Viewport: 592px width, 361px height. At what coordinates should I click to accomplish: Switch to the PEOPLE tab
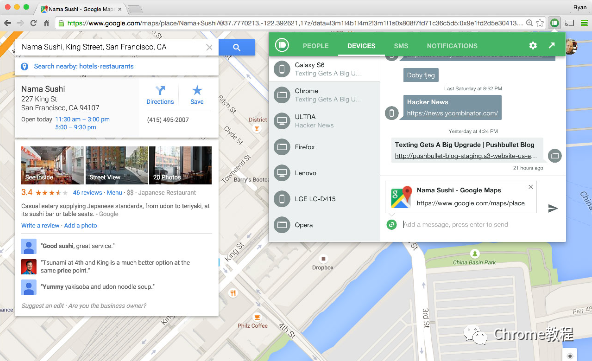click(315, 46)
